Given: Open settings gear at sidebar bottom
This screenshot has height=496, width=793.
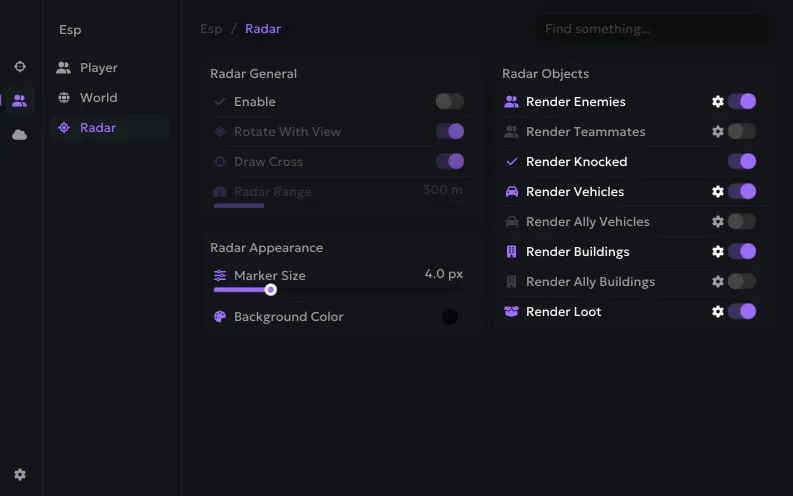Looking at the screenshot, I should click(20, 475).
